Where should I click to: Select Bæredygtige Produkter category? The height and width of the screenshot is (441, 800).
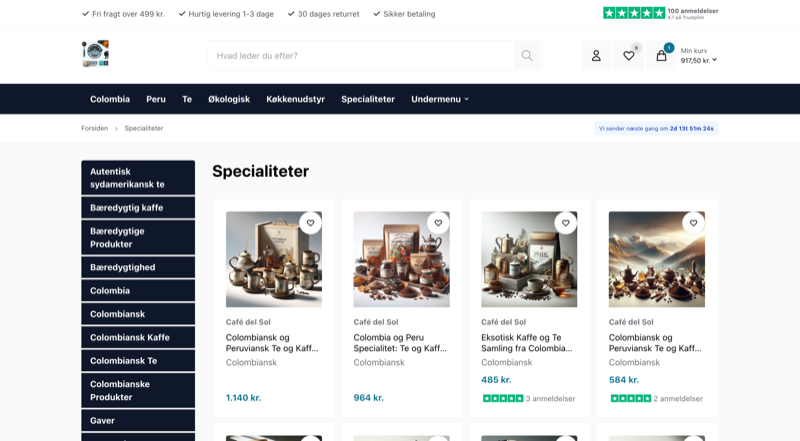(x=138, y=237)
